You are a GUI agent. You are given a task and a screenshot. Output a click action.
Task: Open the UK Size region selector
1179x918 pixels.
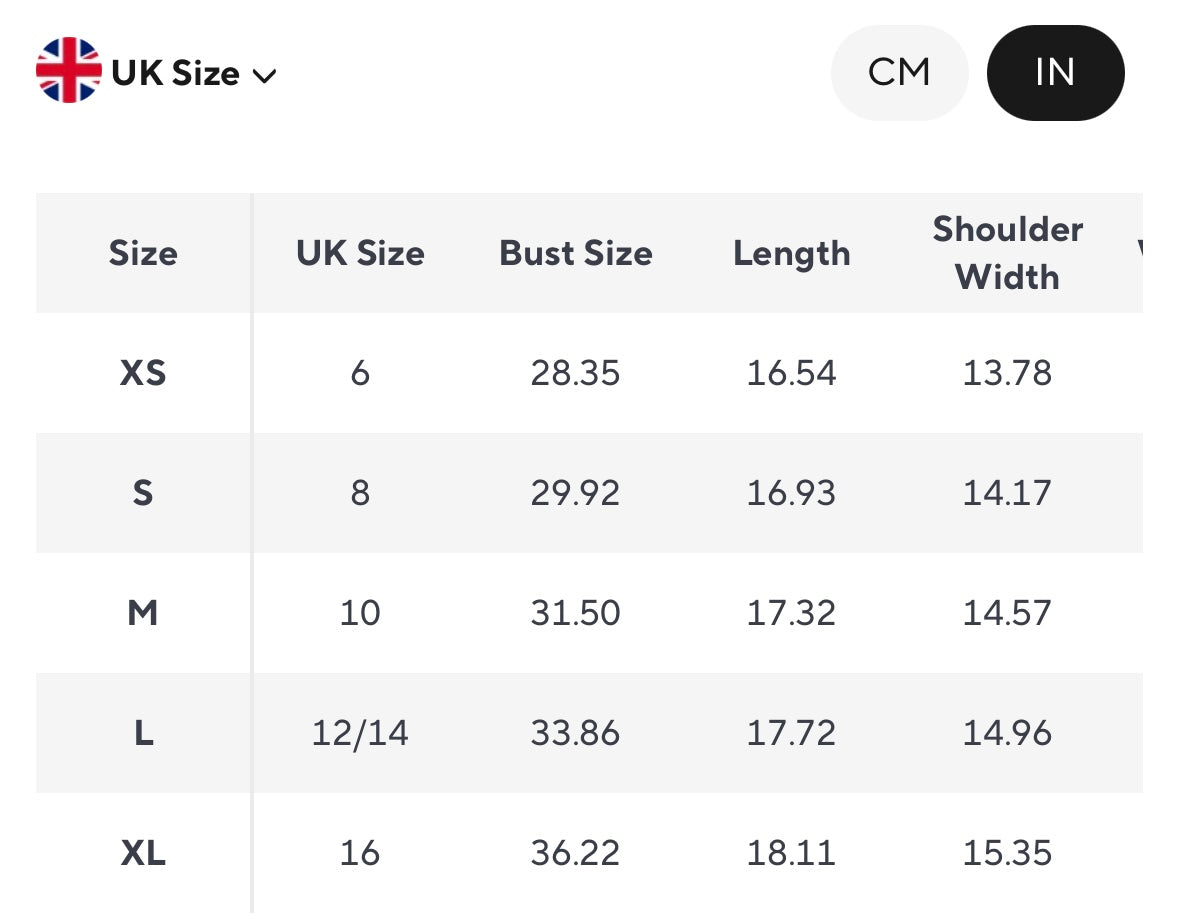point(176,73)
